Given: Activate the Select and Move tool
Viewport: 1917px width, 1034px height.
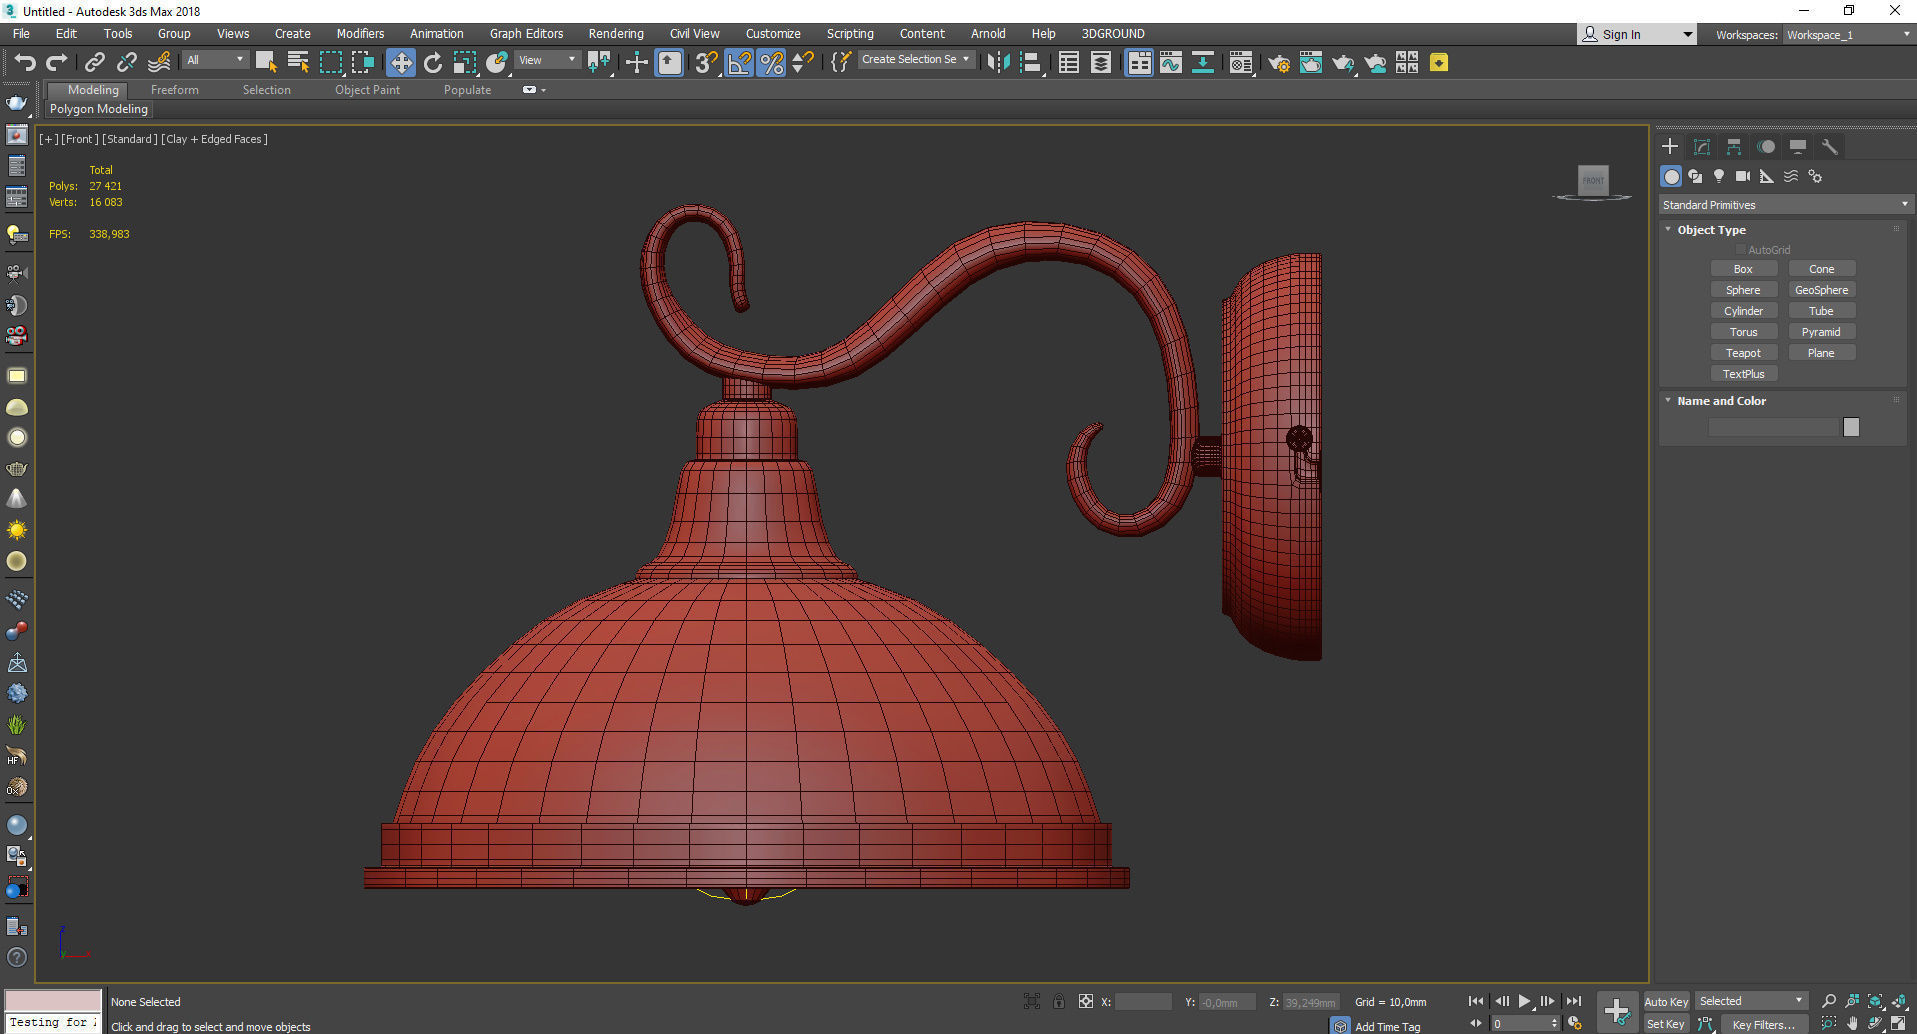Looking at the screenshot, I should coord(400,63).
